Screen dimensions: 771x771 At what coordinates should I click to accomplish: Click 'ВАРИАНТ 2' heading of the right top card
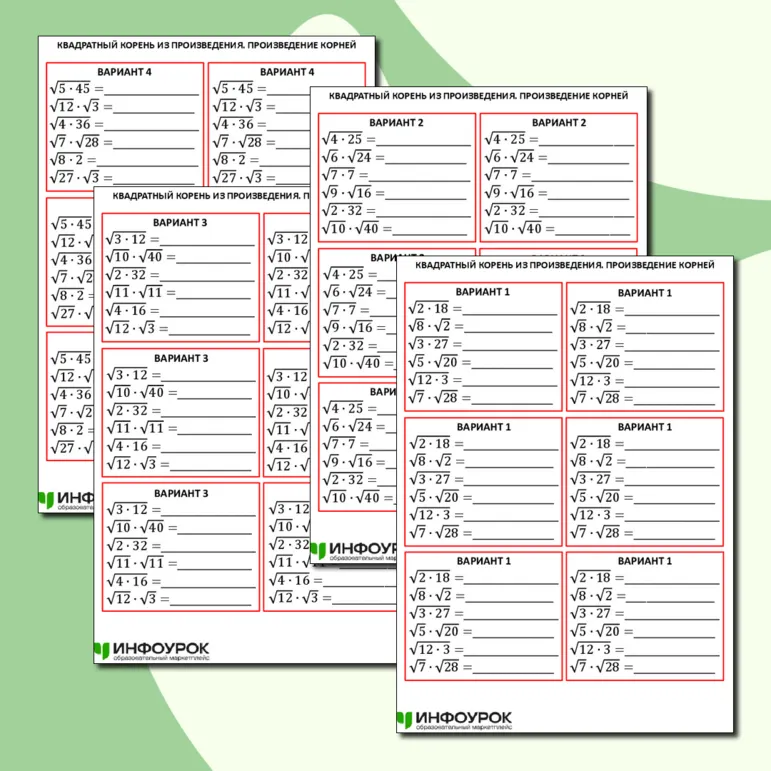[559, 122]
